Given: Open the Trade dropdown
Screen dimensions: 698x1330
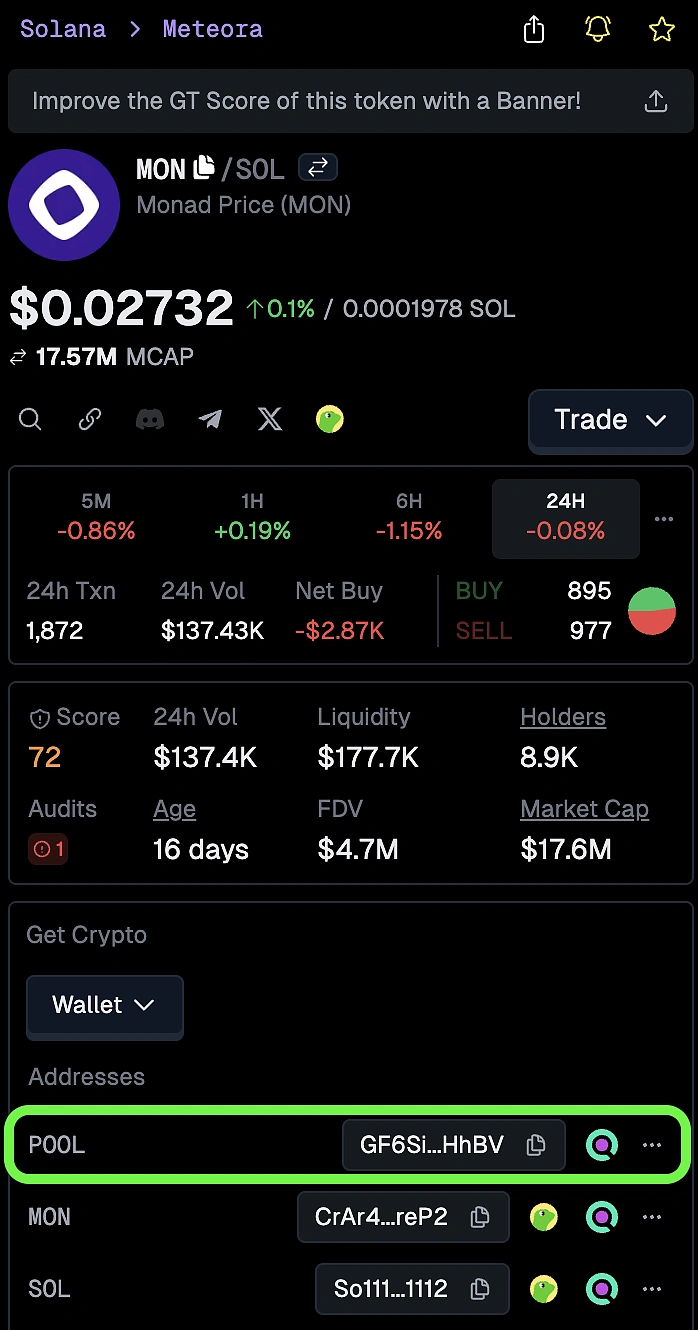Looking at the screenshot, I should click(610, 420).
